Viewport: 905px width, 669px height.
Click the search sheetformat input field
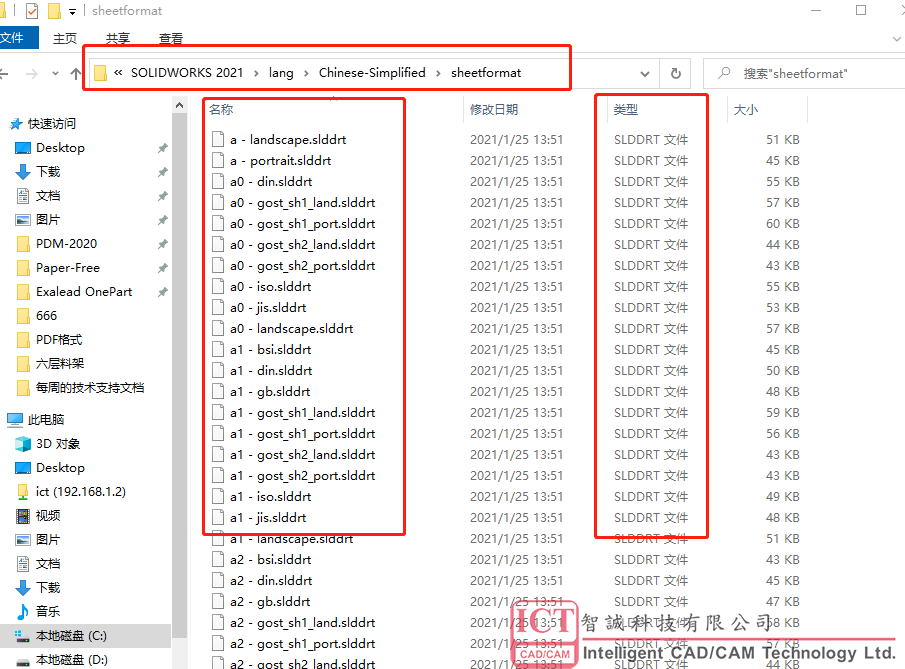(806, 73)
